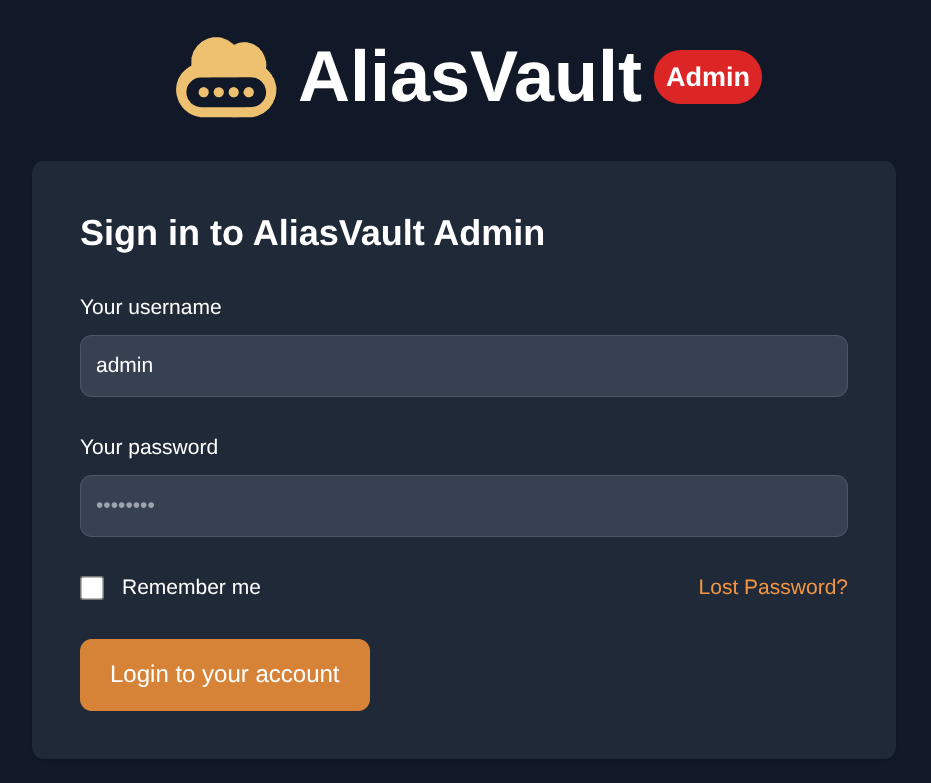Focus the Your password input field
The width and height of the screenshot is (931, 783).
pyautogui.click(x=464, y=506)
